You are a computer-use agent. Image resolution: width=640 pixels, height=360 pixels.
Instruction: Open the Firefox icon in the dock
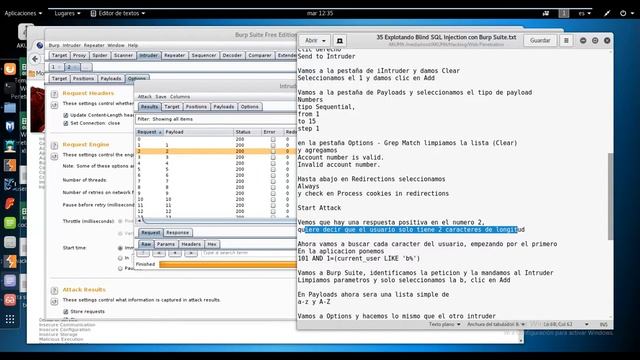pos(10,69)
